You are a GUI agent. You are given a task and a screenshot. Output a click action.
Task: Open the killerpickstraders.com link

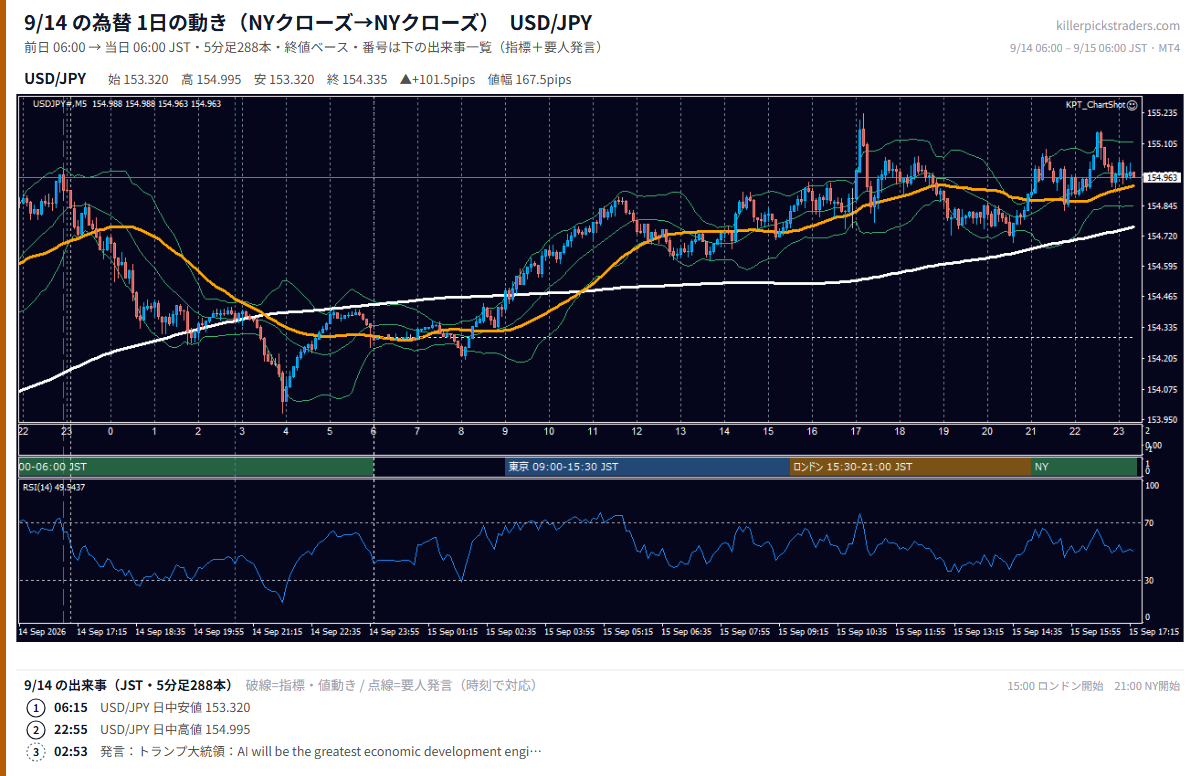1117,26
